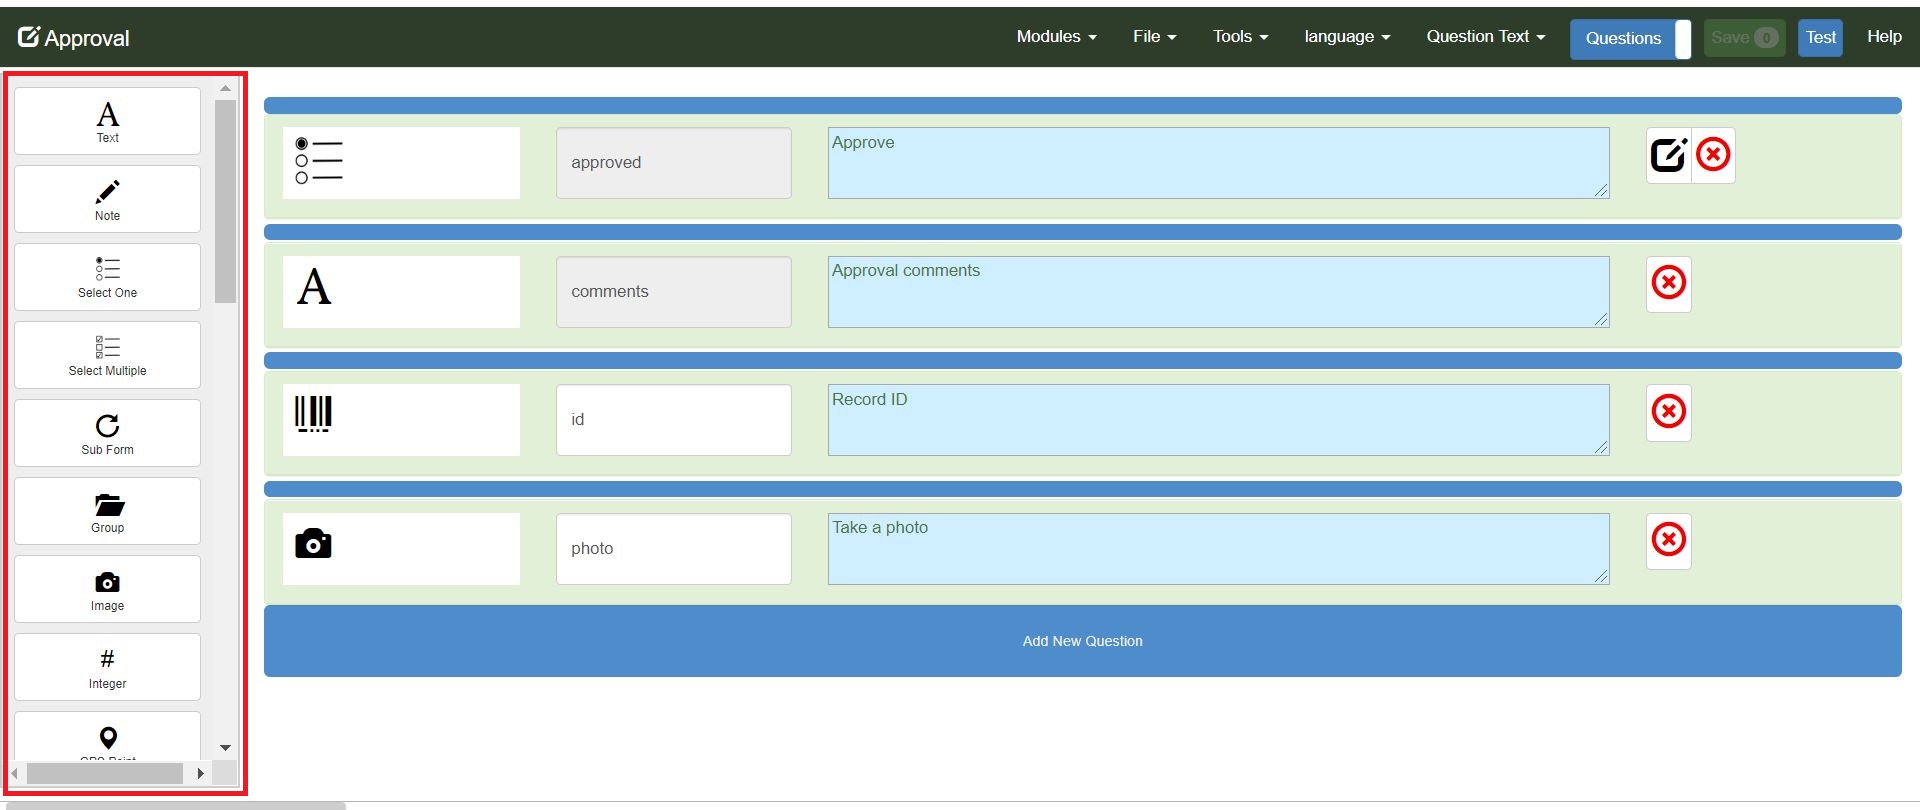This screenshot has width=1920, height=810.
Task: Open the File menu
Action: pyautogui.click(x=1154, y=37)
